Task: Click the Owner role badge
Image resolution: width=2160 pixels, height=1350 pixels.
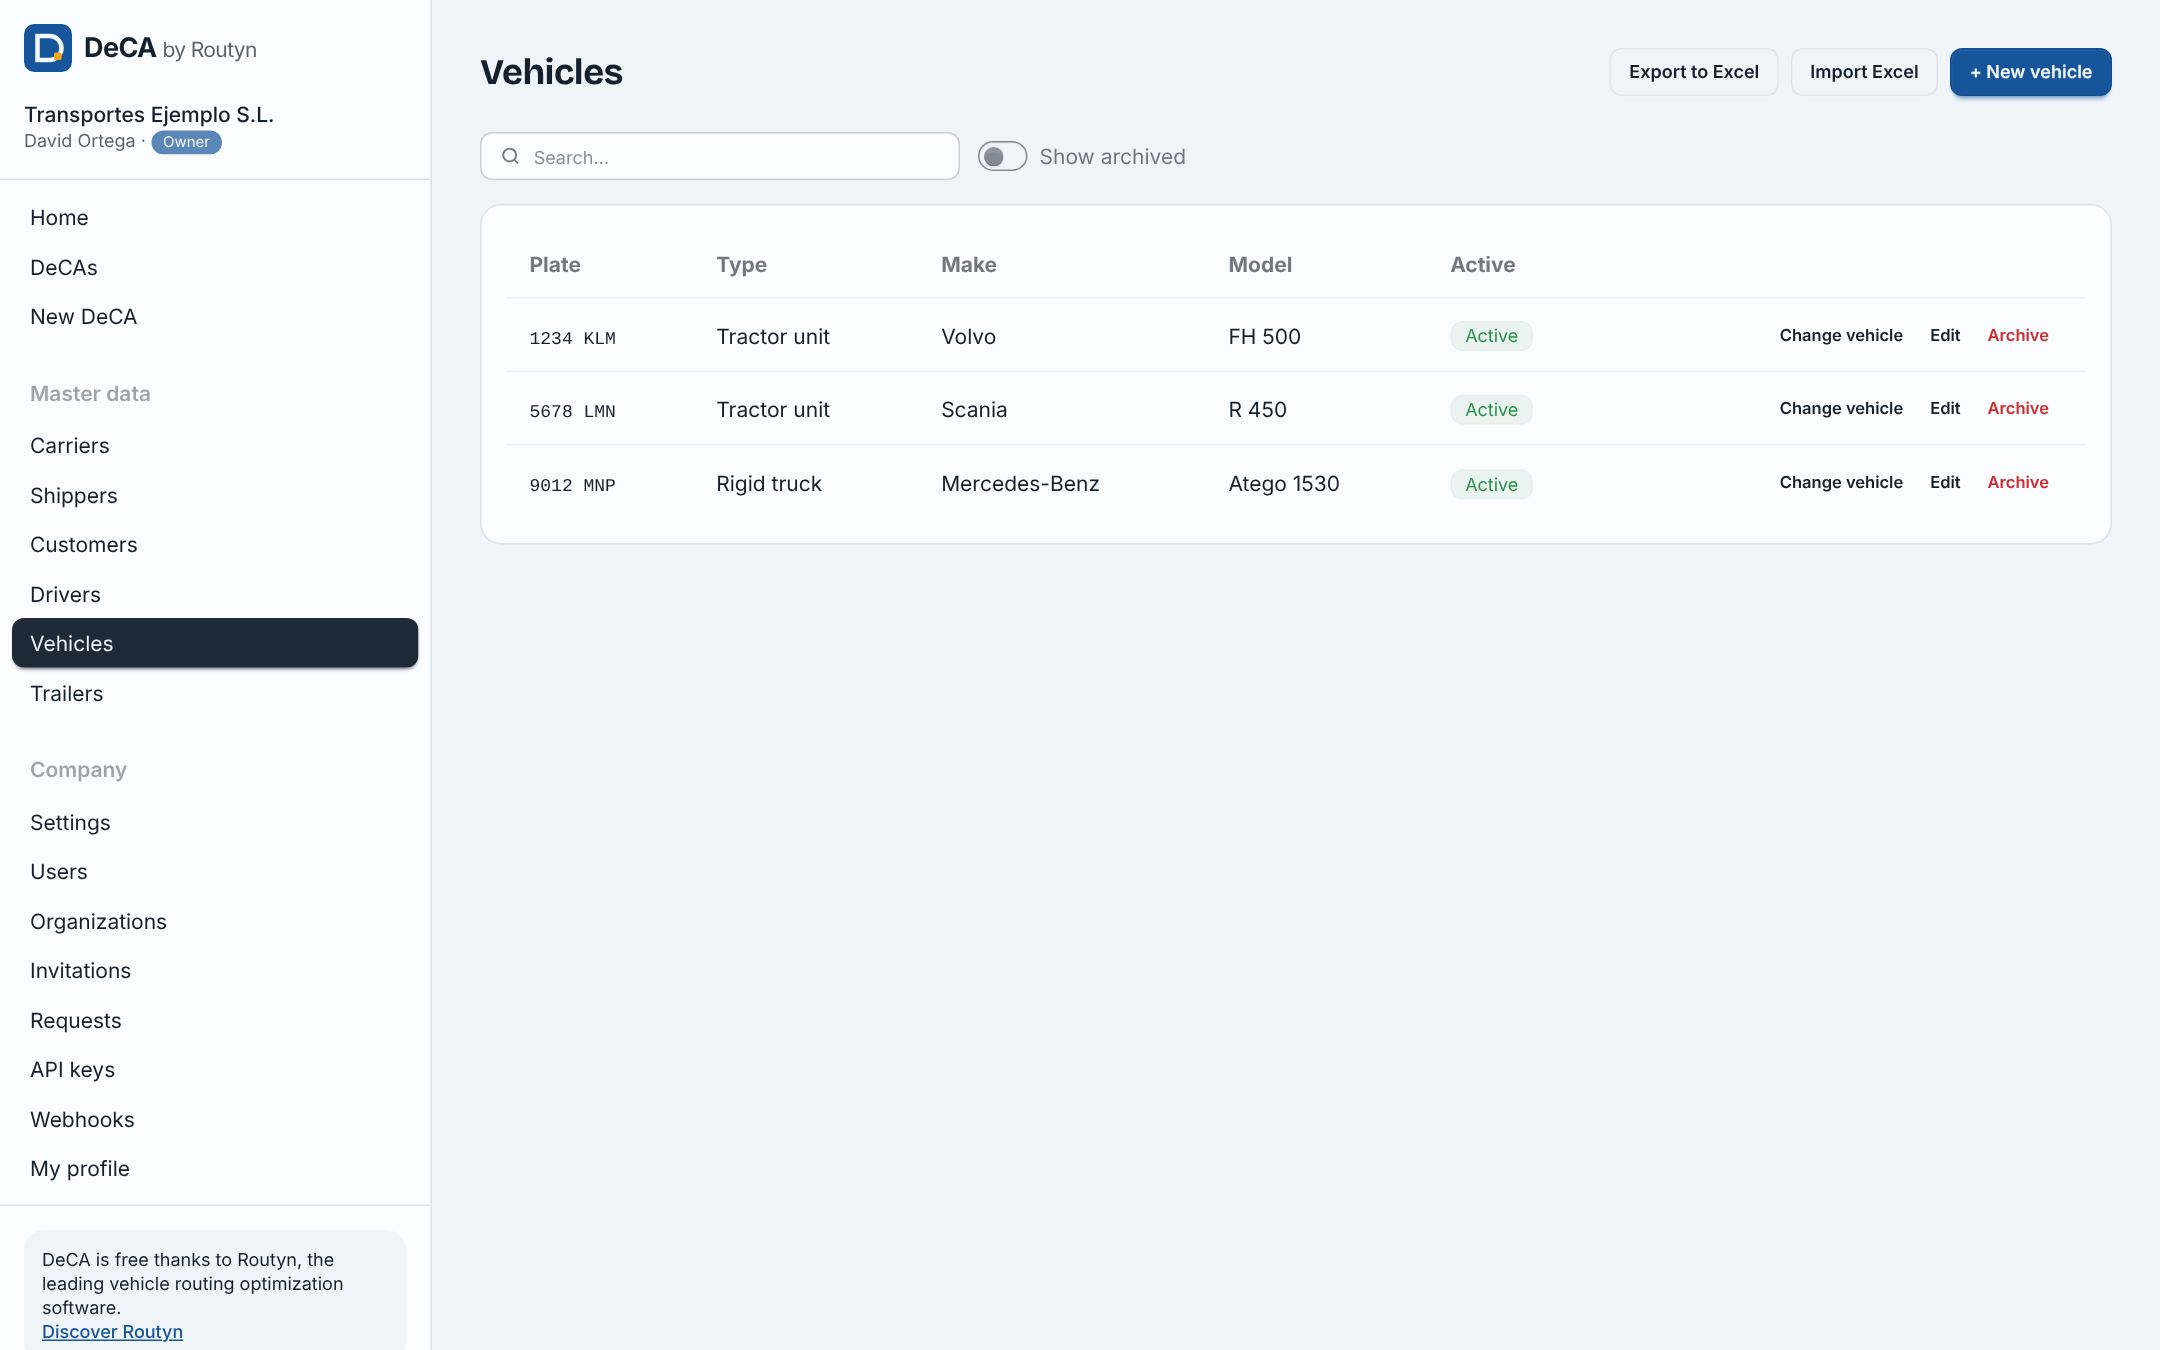Action: (x=186, y=142)
